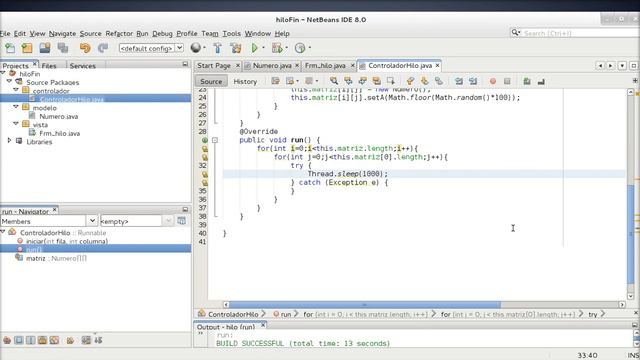Viewport: 640px width, 360px height.
Task: Click the try breadcrumb in editor
Action: click(x=593, y=314)
